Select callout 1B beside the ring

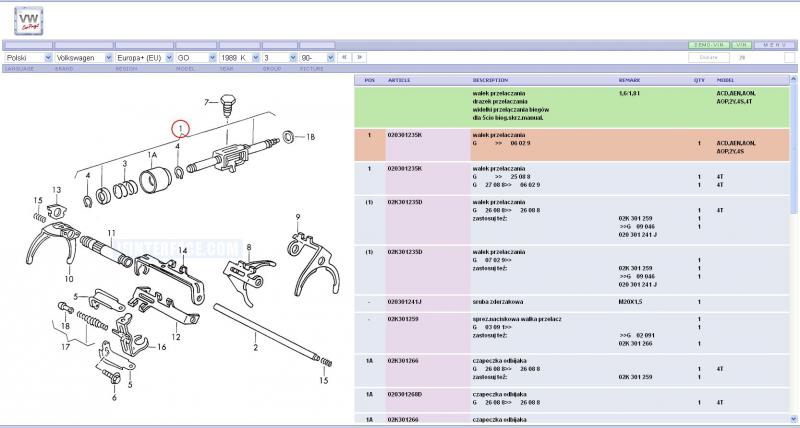click(310, 137)
